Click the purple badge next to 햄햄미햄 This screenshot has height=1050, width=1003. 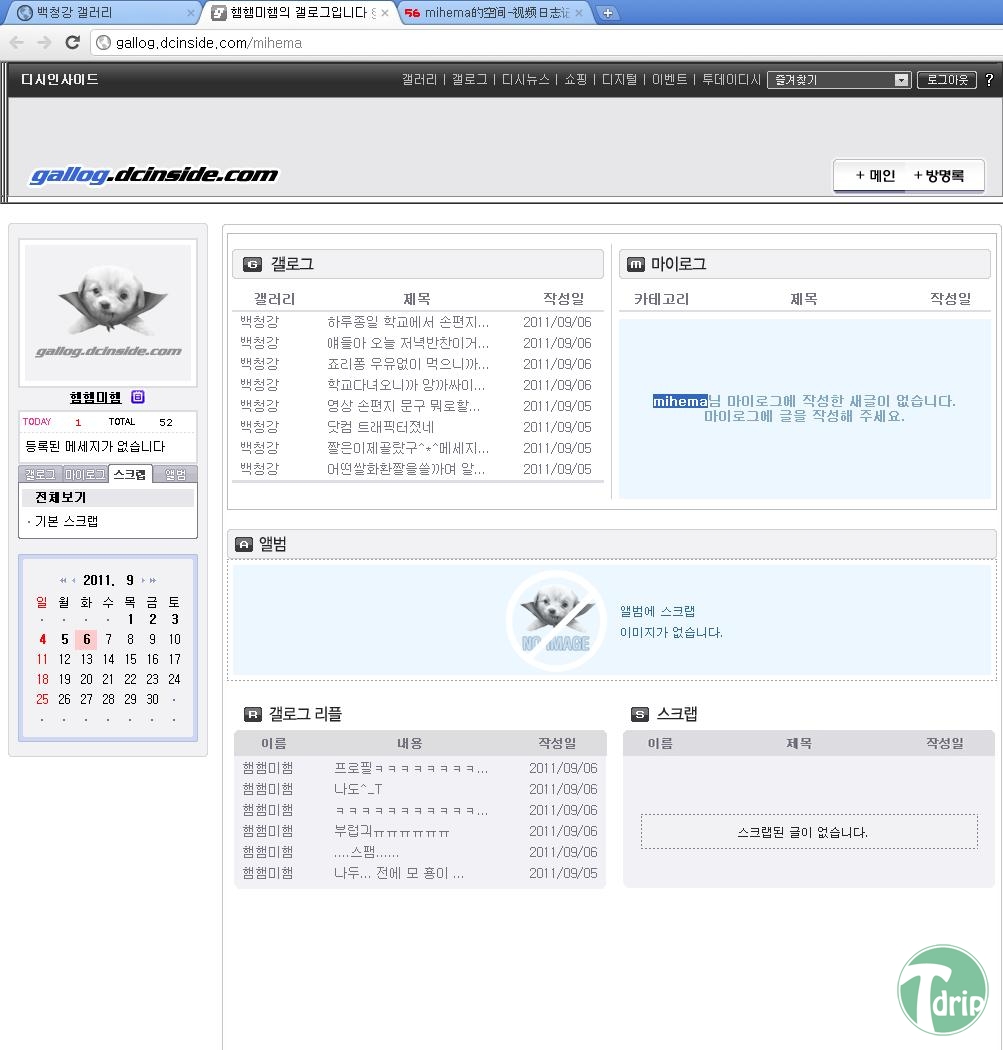tap(137, 397)
